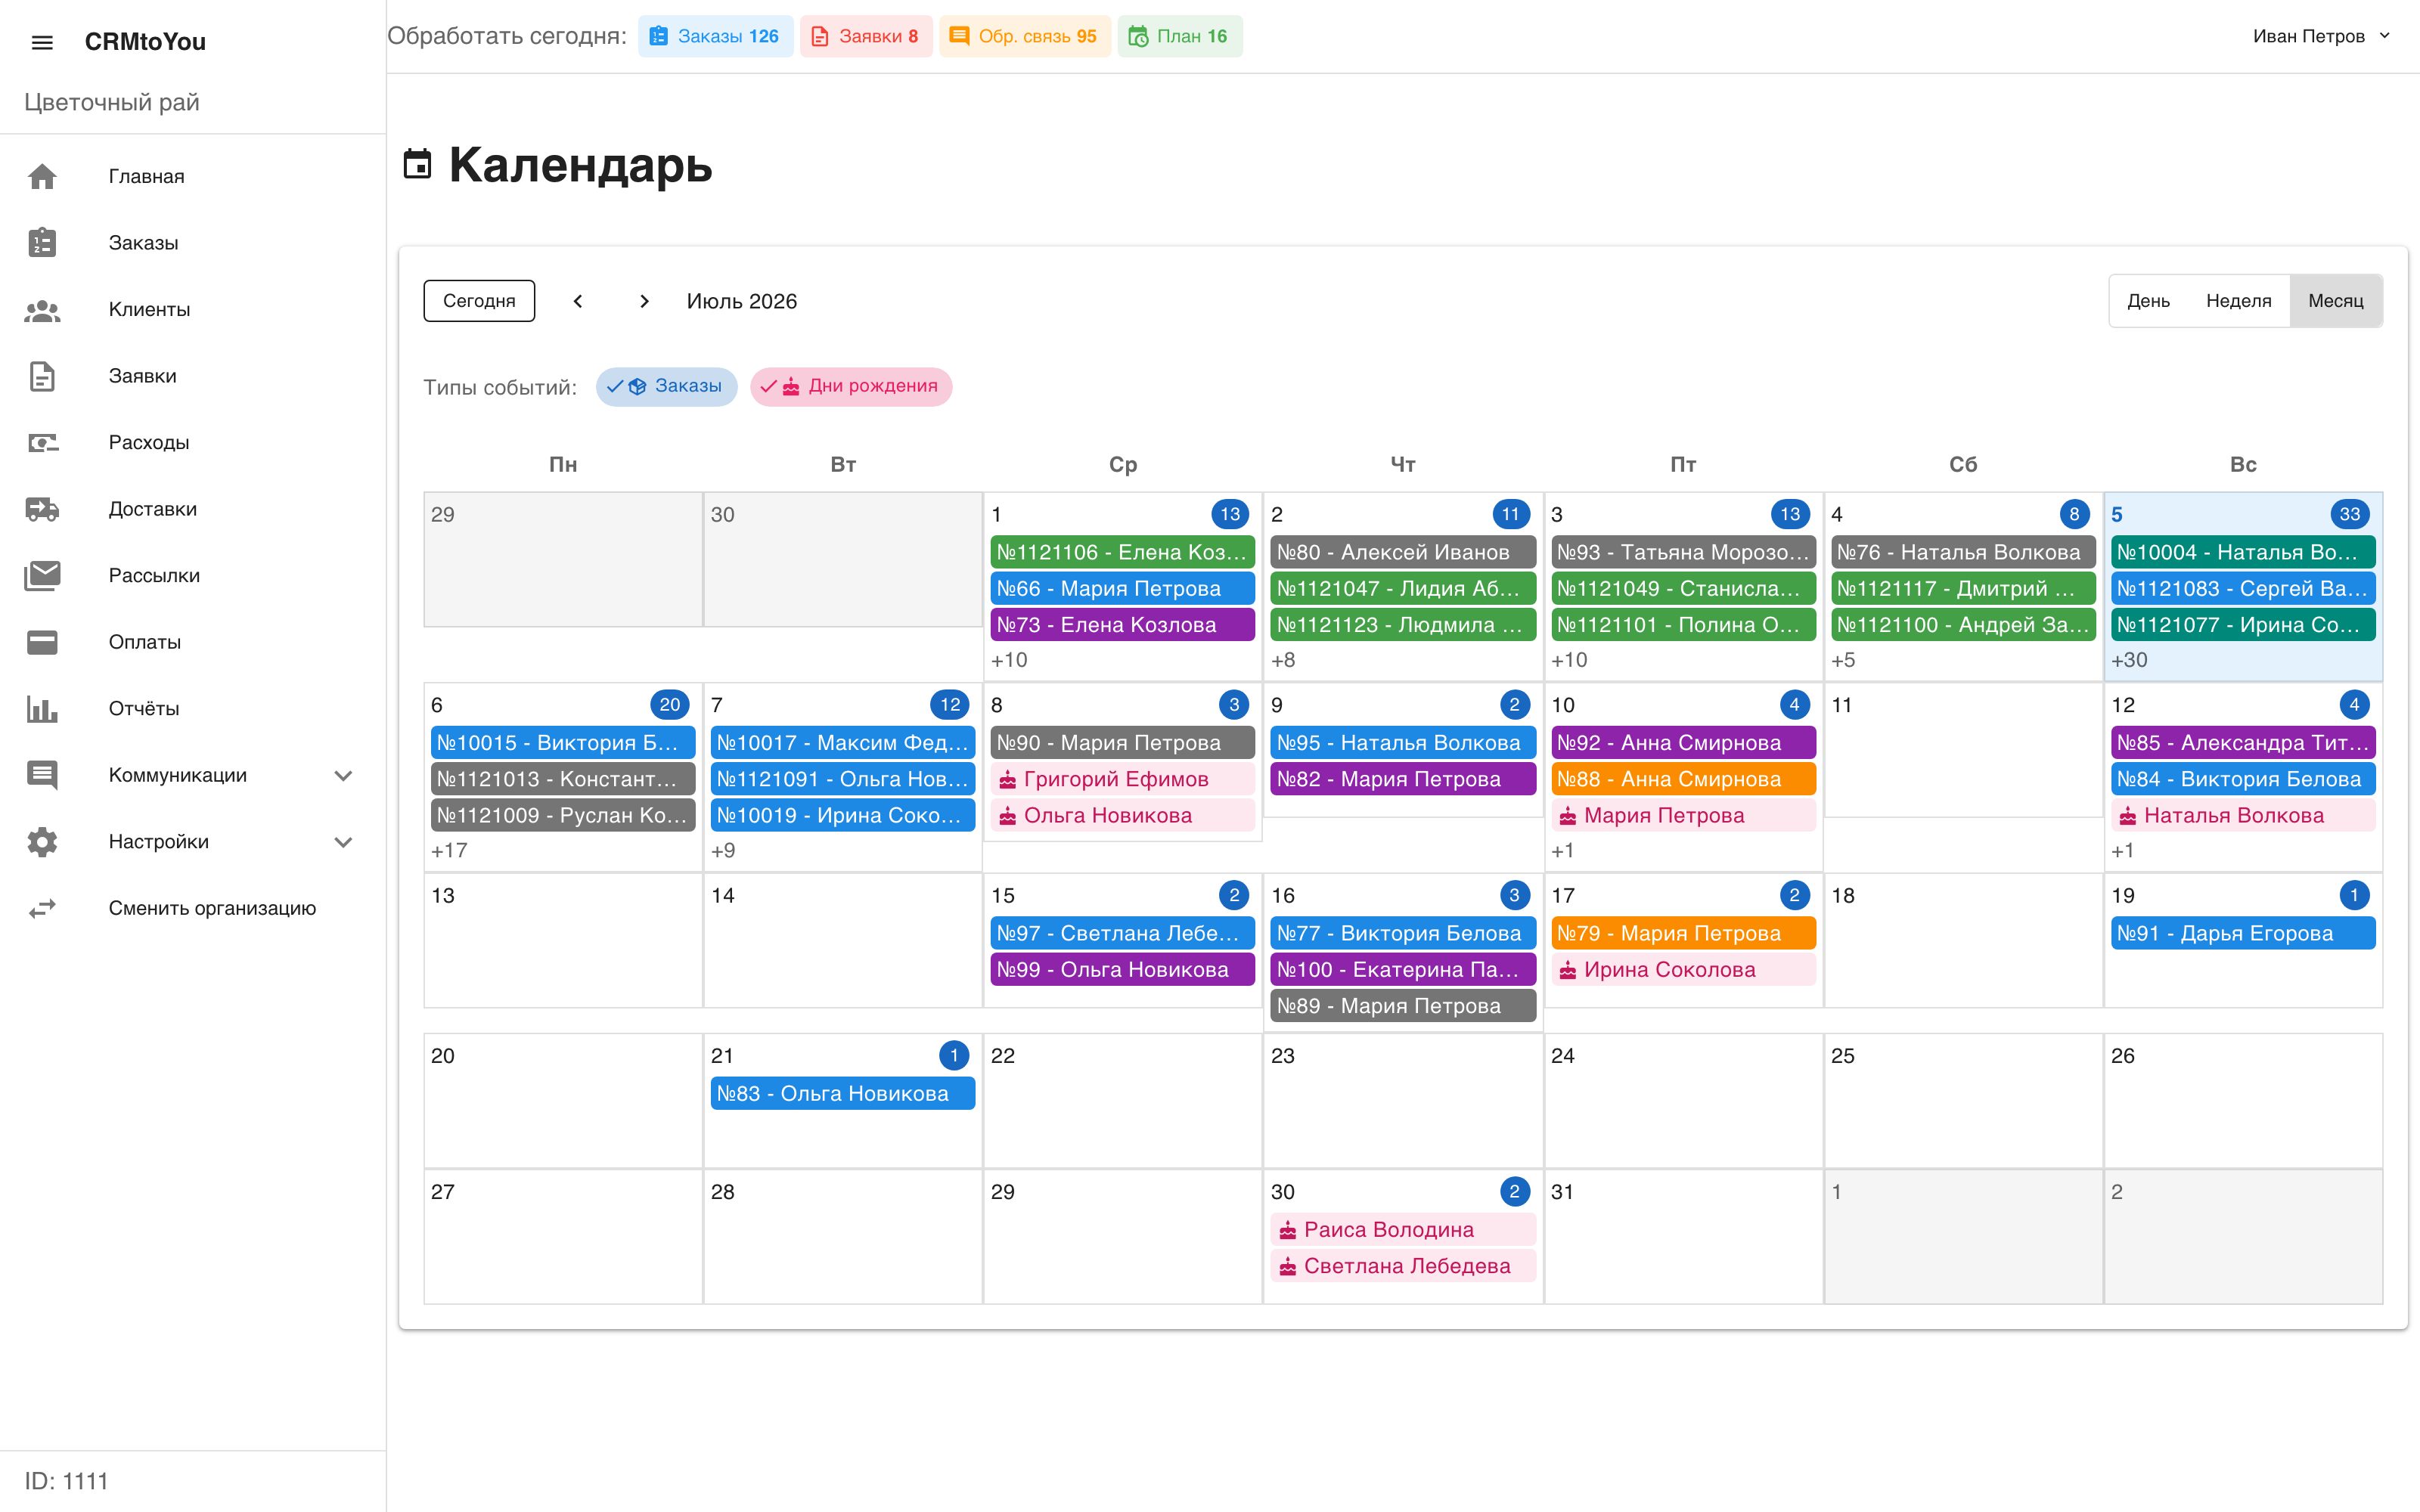Image resolution: width=2420 pixels, height=1512 pixels.
Task: Click the cake icon of Ирина Соколова
Action: (1568, 970)
